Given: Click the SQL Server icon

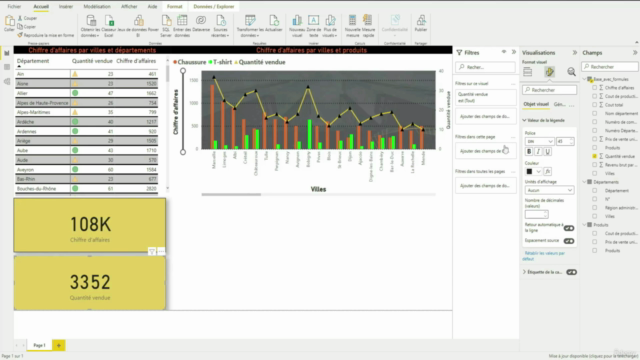Looking at the screenshot, I should pos(166,20).
